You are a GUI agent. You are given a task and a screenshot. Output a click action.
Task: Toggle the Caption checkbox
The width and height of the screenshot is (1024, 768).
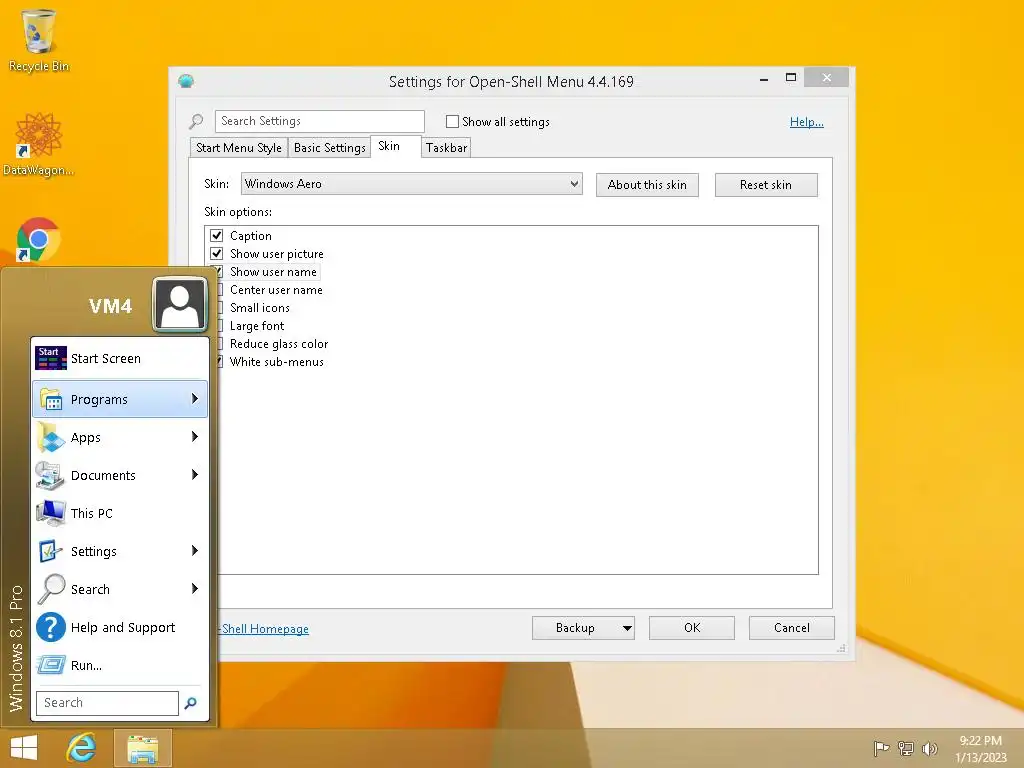pyautogui.click(x=217, y=235)
